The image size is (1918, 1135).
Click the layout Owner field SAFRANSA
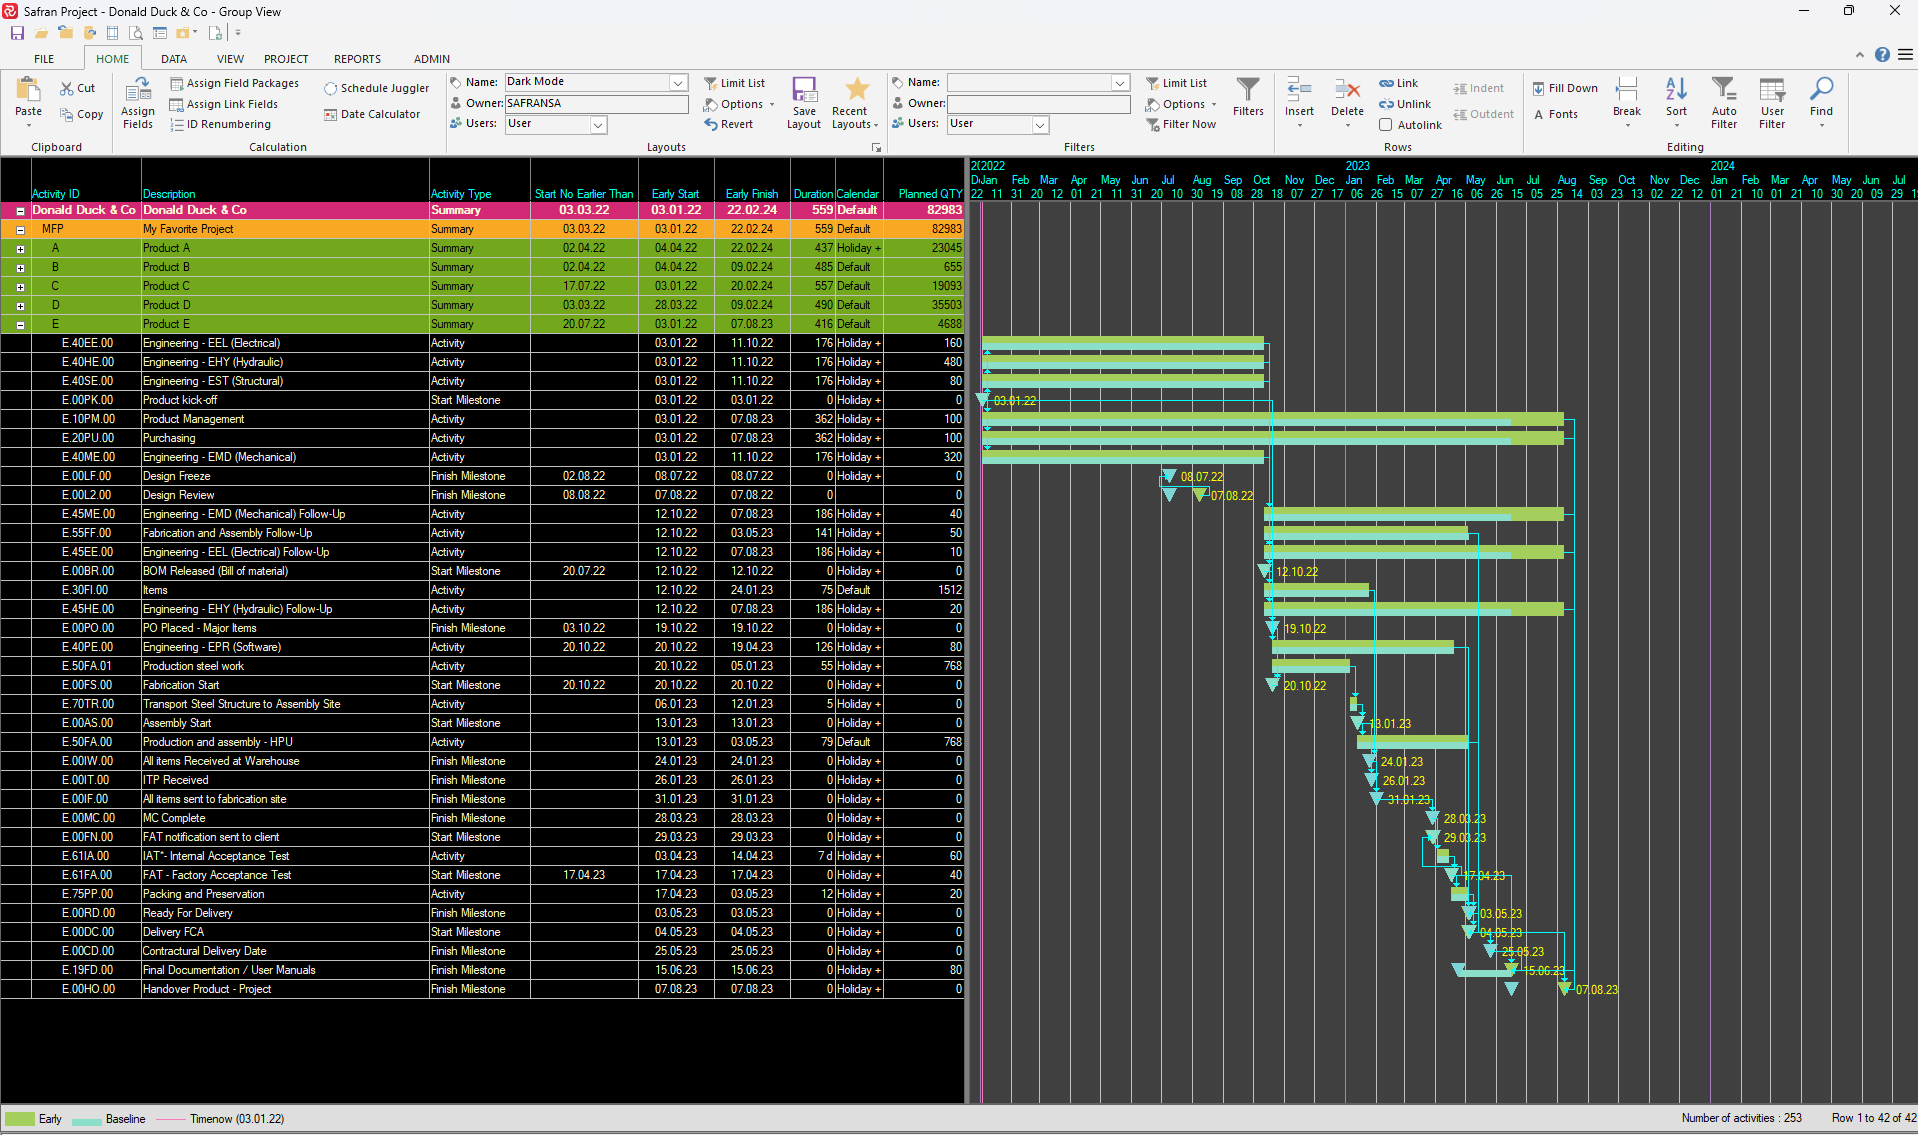pyautogui.click(x=596, y=103)
